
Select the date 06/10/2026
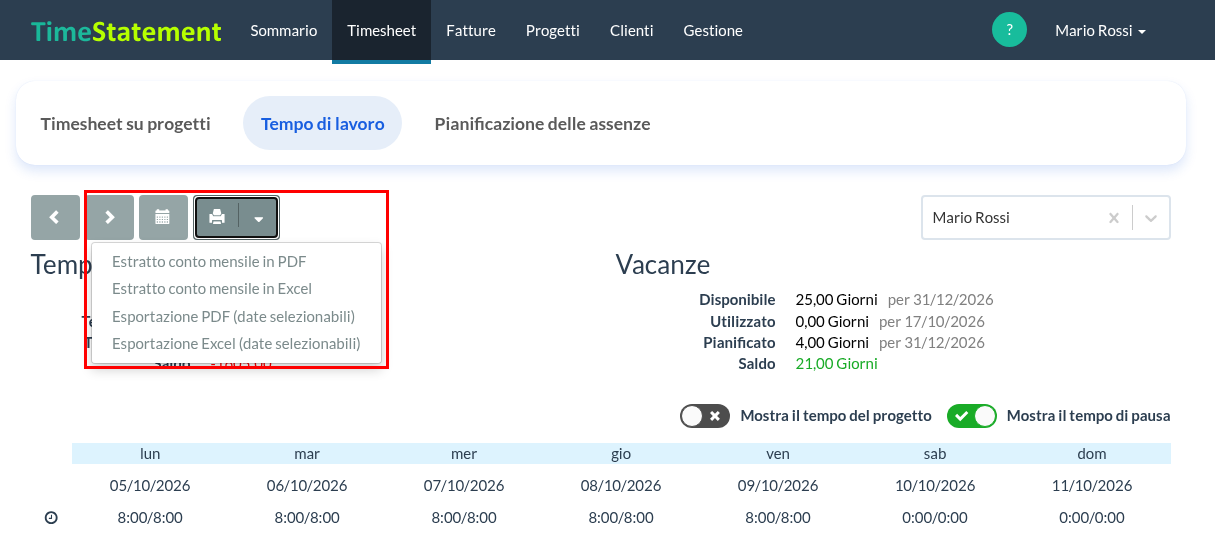[307, 486]
